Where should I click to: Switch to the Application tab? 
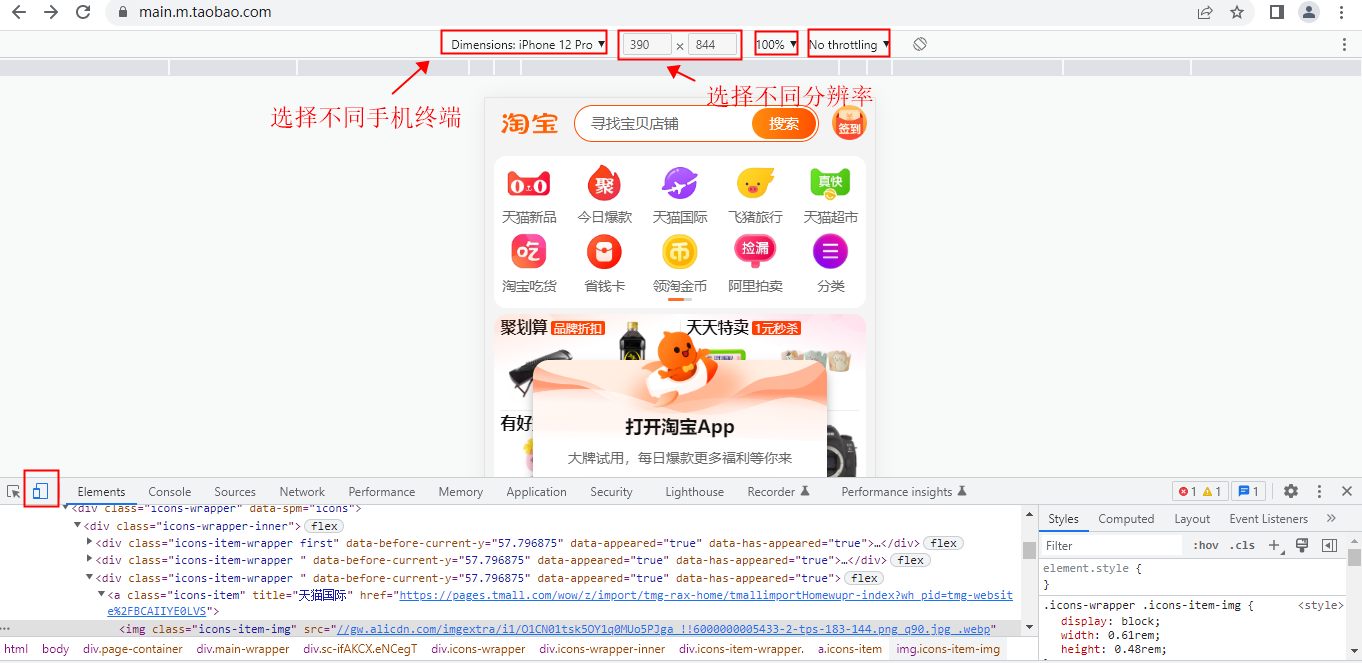click(536, 491)
